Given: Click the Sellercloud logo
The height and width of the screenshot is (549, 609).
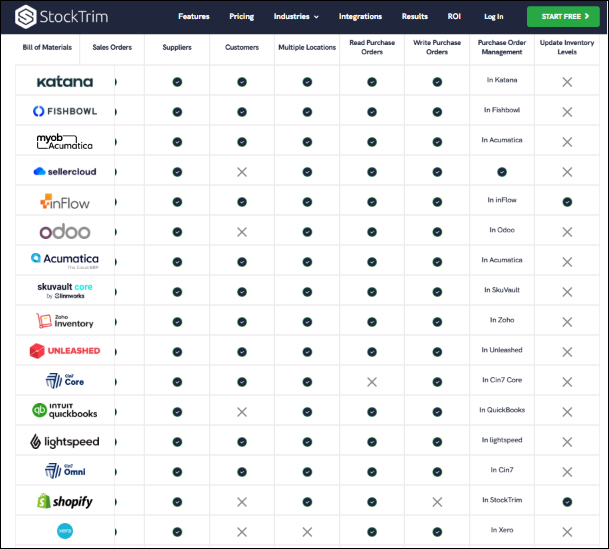Looking at the screenshot, I should click(x=65, y=171).
